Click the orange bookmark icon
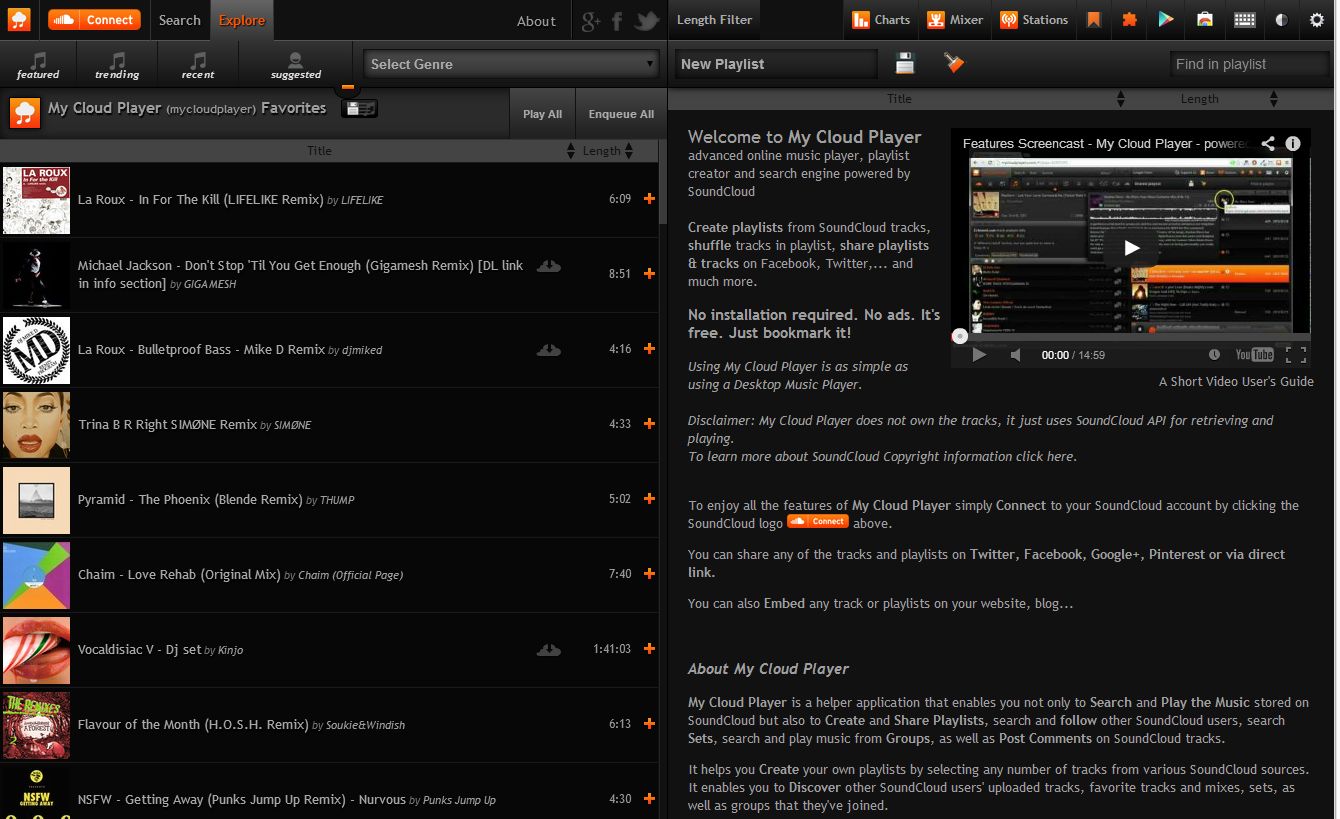This screenshot has width=1340, height=819. click(x=1094, y=20)
